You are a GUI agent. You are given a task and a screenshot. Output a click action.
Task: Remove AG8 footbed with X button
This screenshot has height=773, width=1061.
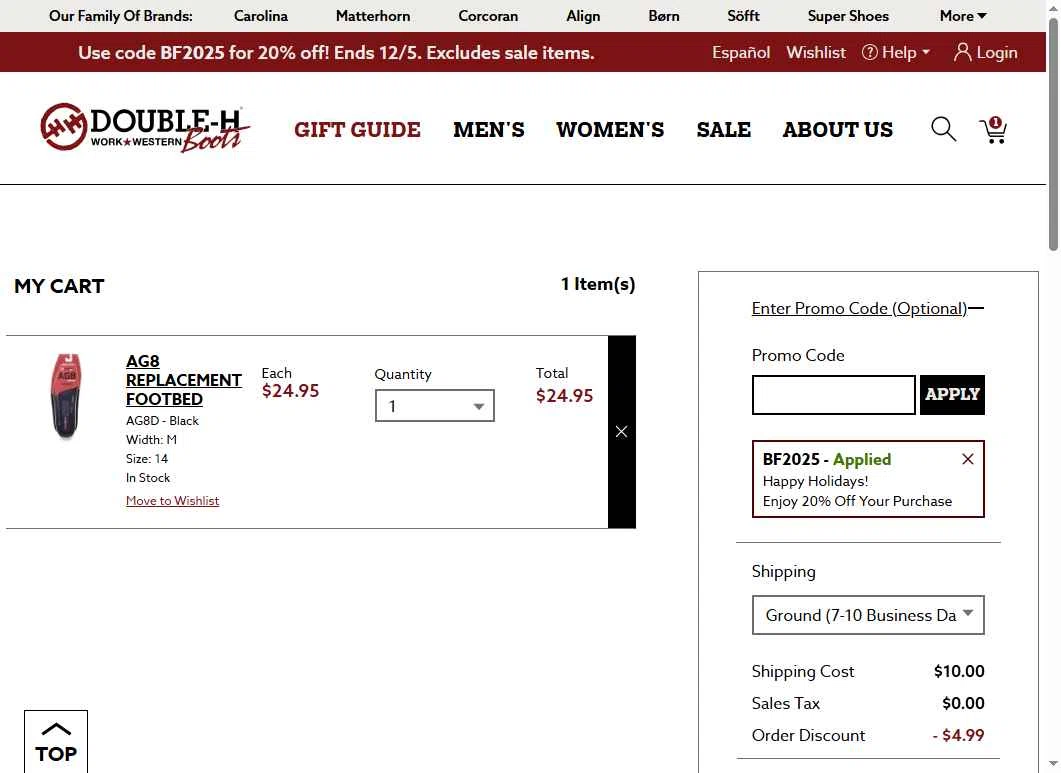pyautogui.click(x=621, y=432)
